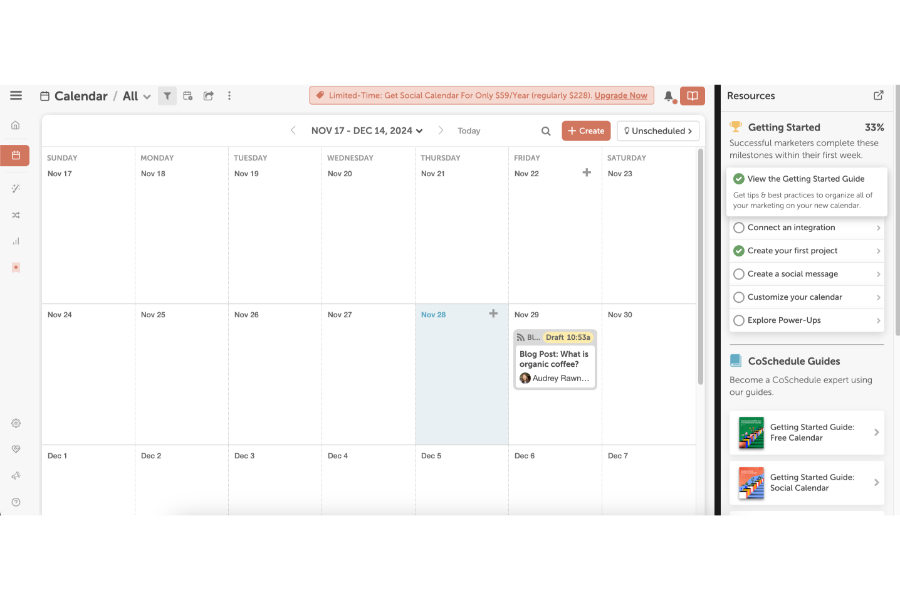The height and width of the screenshot is (600, 900).
Task: Open the megaphone announcements icon
Action: coord(15,475)
